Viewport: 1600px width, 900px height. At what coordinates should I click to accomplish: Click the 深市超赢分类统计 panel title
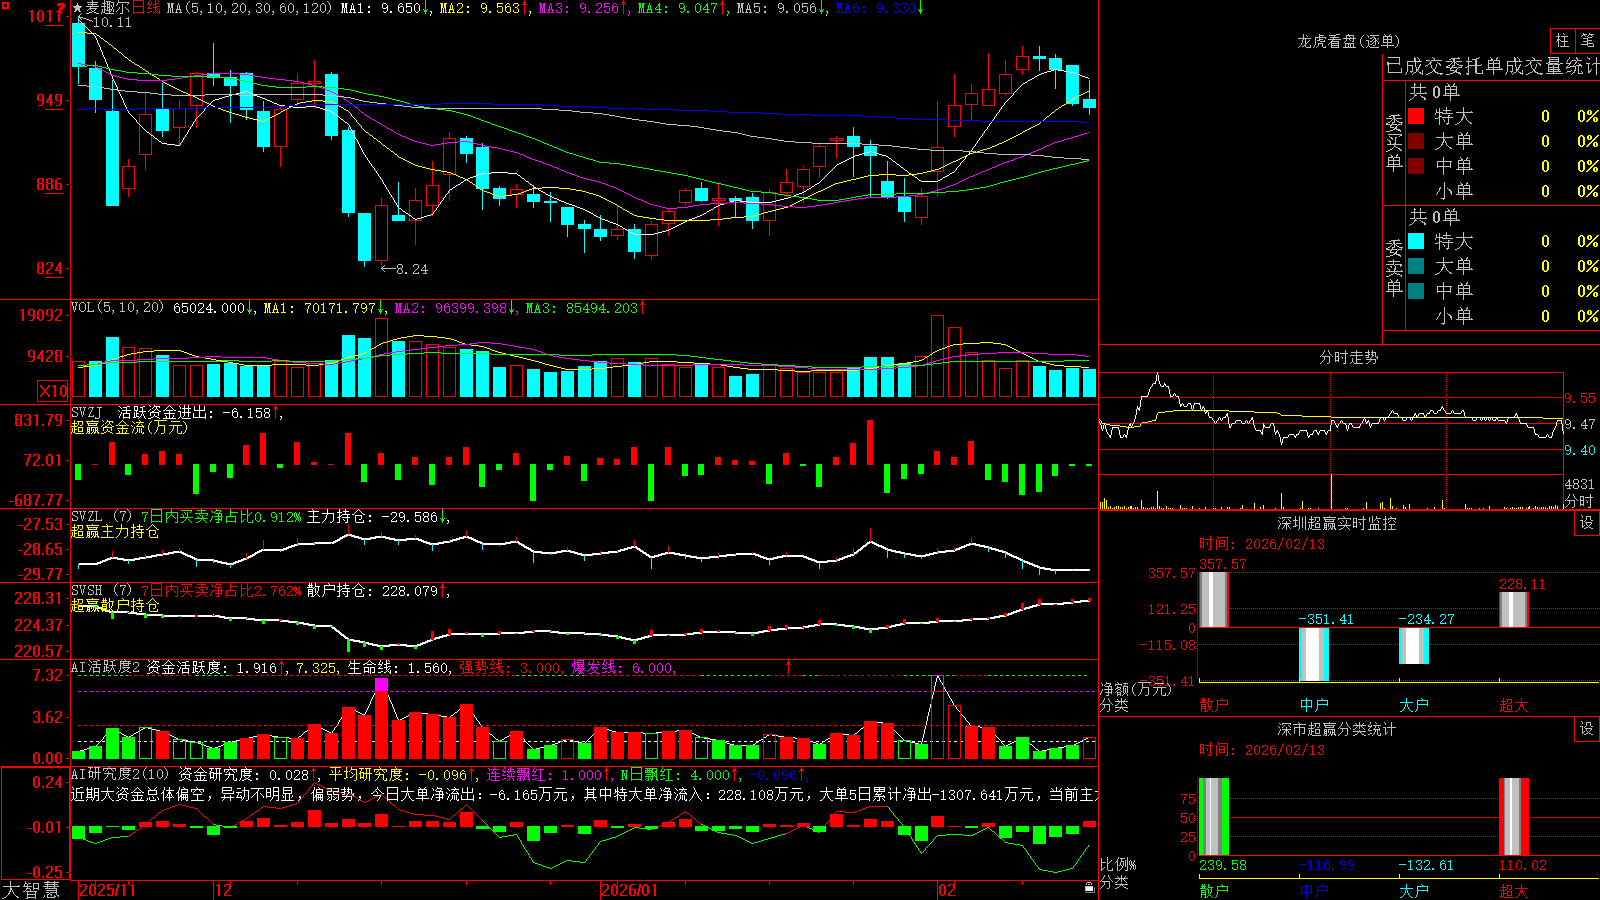(1336, 729)
